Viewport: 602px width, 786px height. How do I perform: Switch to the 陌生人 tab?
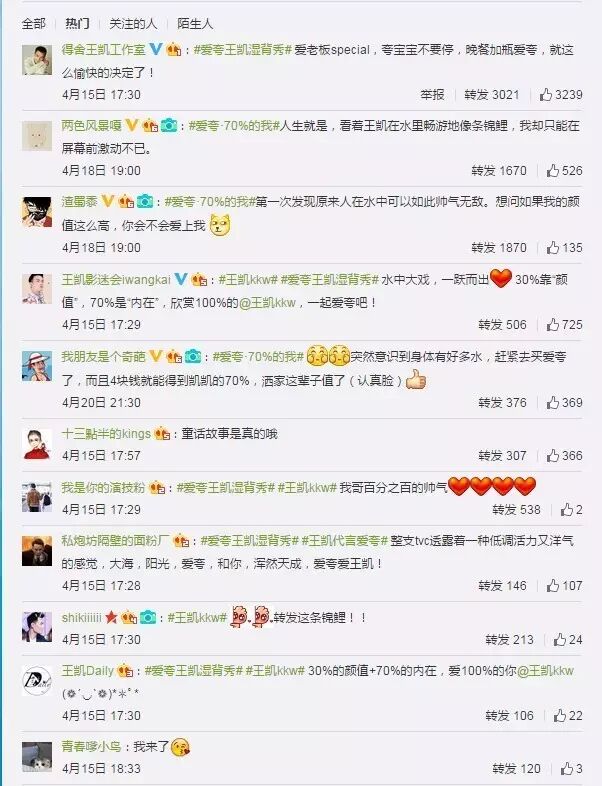pyautogui.click(x=195, y=24)
